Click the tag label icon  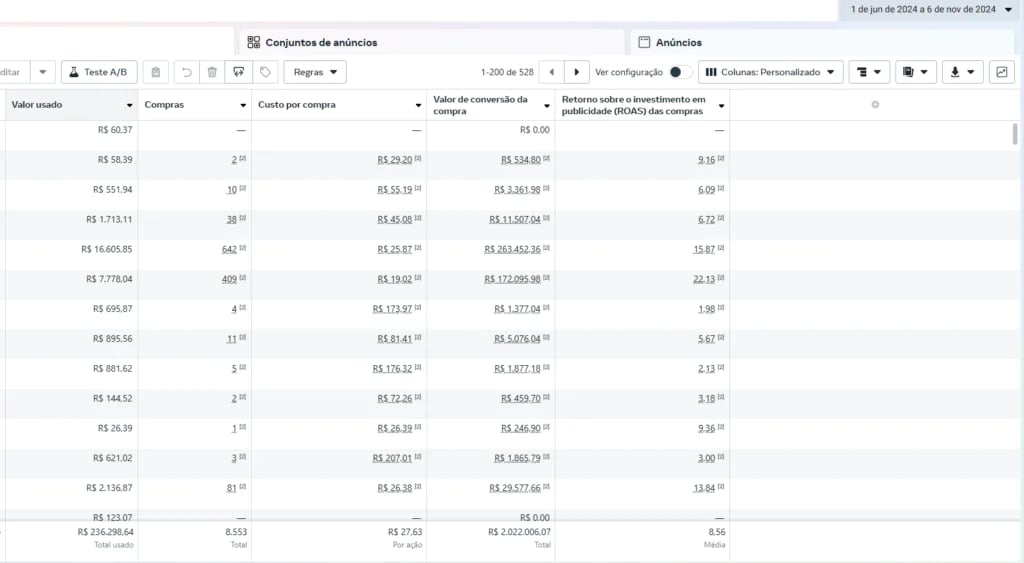(265, 72)
